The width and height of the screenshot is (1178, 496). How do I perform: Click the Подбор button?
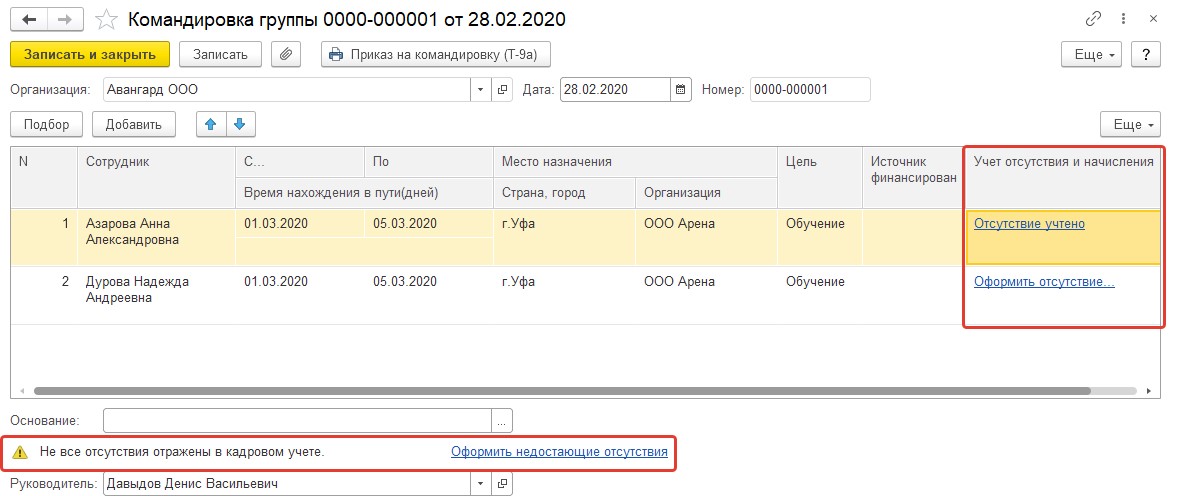pyautogui.click(x=47, y=125)
